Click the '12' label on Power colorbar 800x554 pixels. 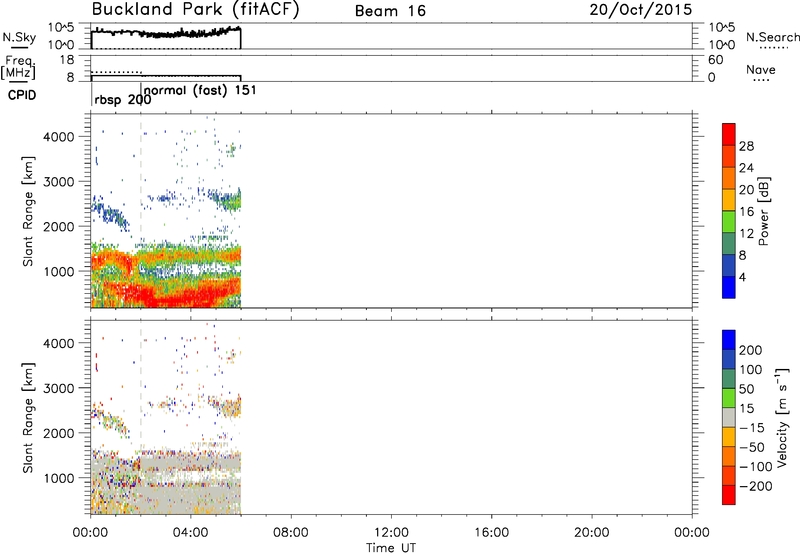point(746,234)
